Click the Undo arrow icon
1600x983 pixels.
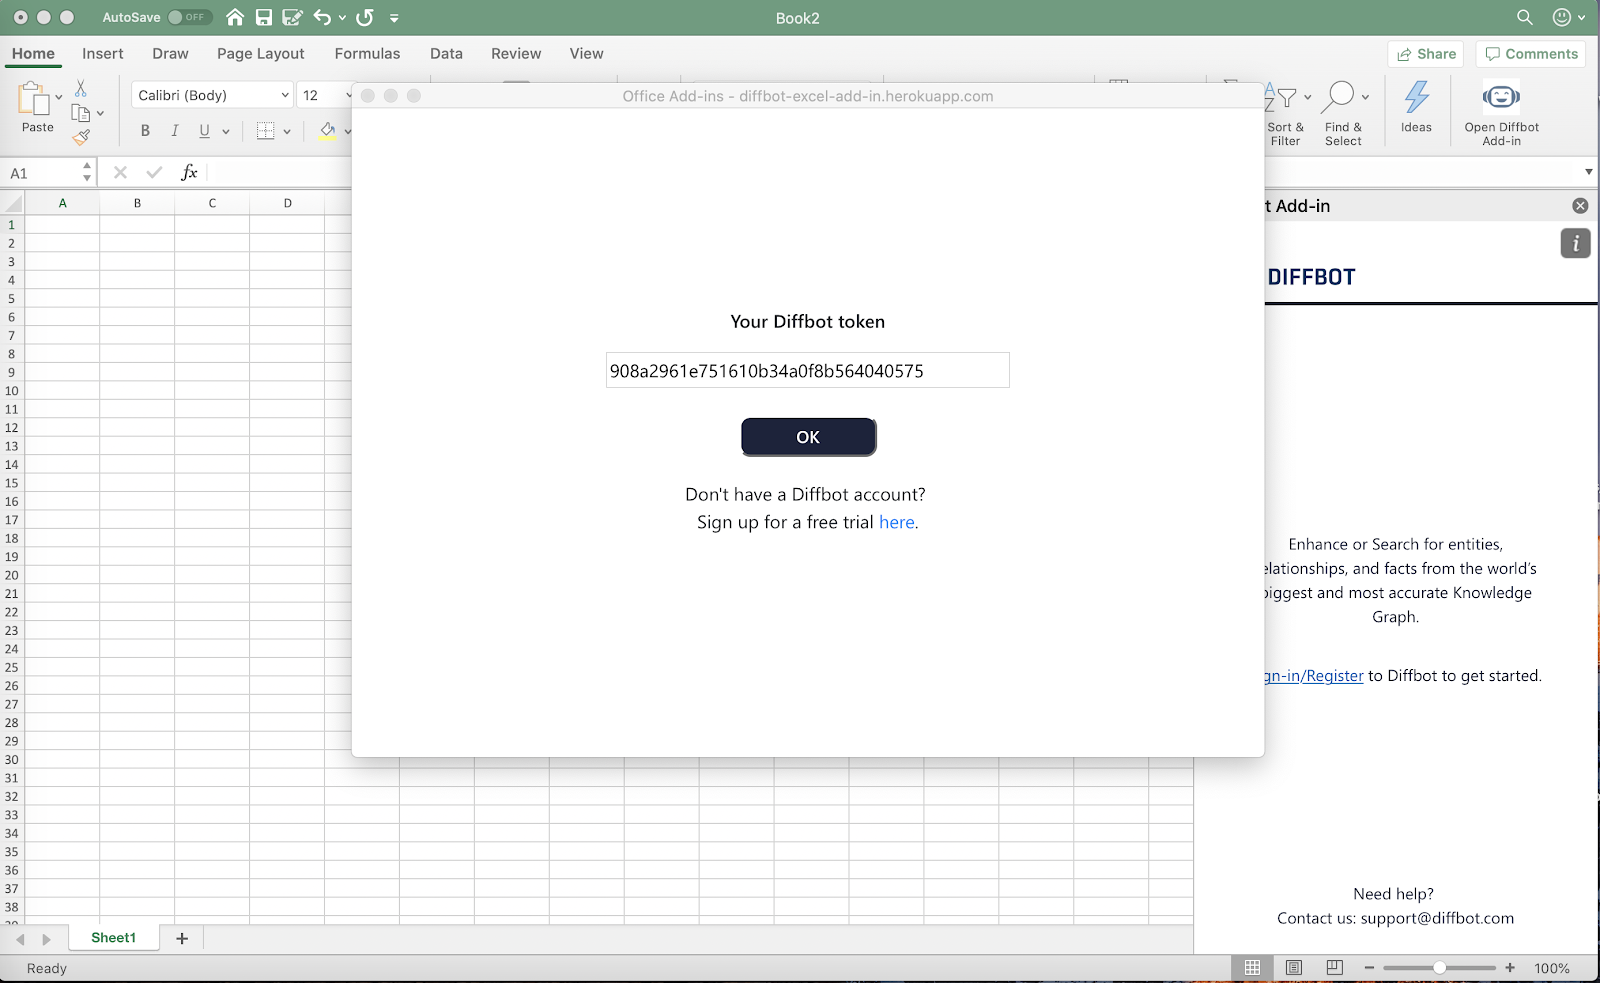tap(322, 17)
